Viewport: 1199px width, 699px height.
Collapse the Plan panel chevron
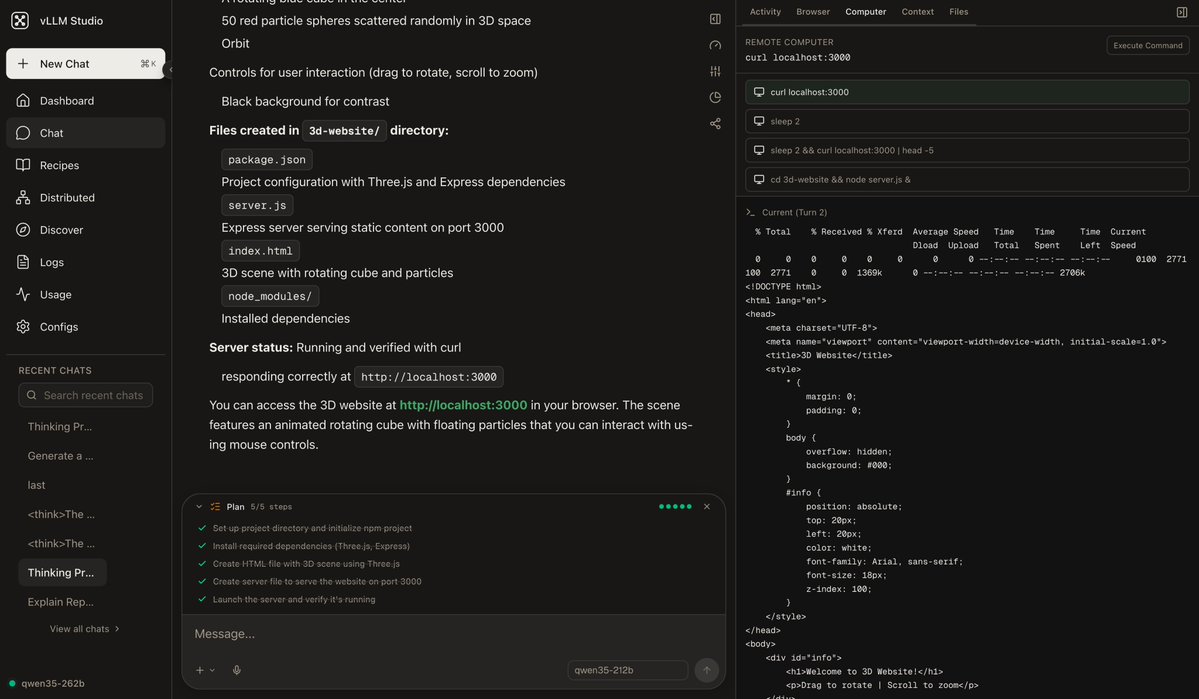[x=199, y=506]
